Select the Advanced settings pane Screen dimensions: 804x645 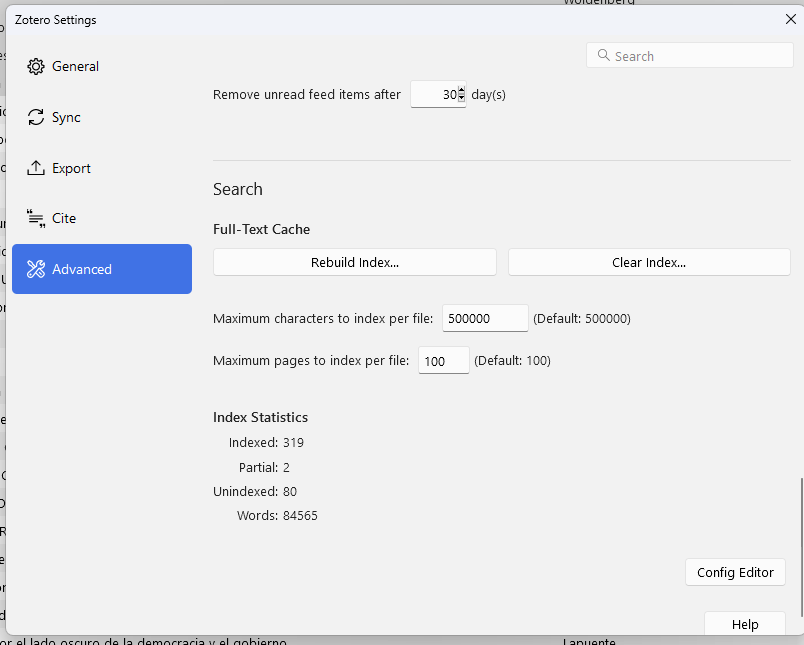[102, 269]
